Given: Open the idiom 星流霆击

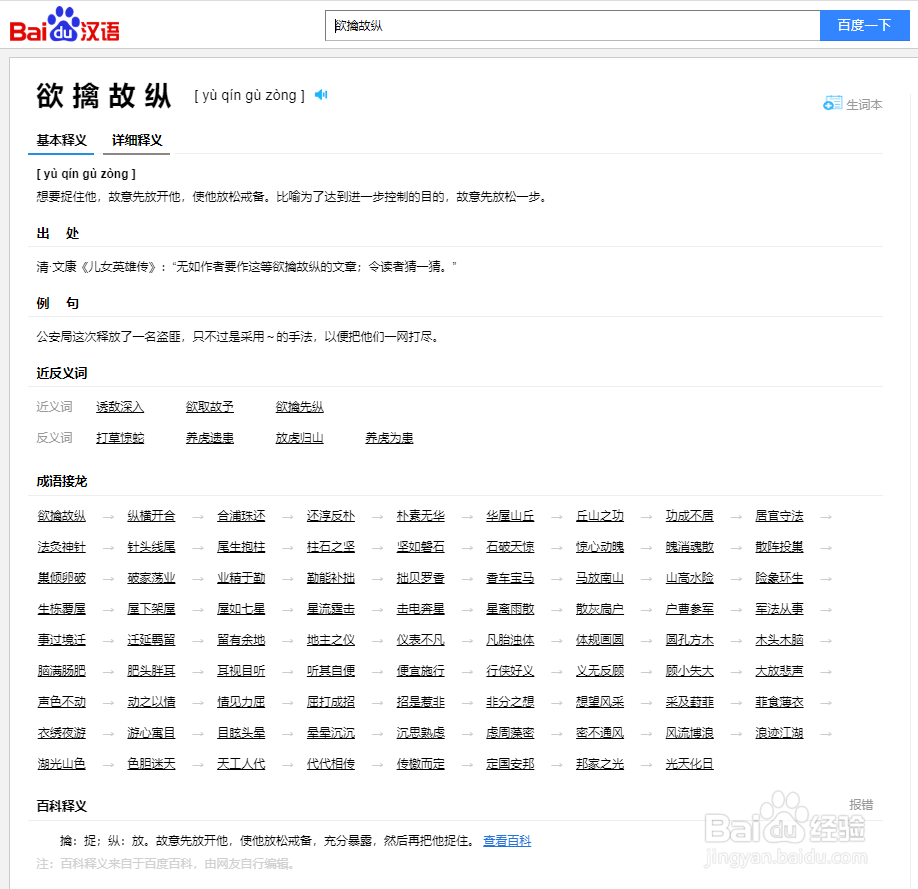Looking at the screenshot, I should click(329, 609).
